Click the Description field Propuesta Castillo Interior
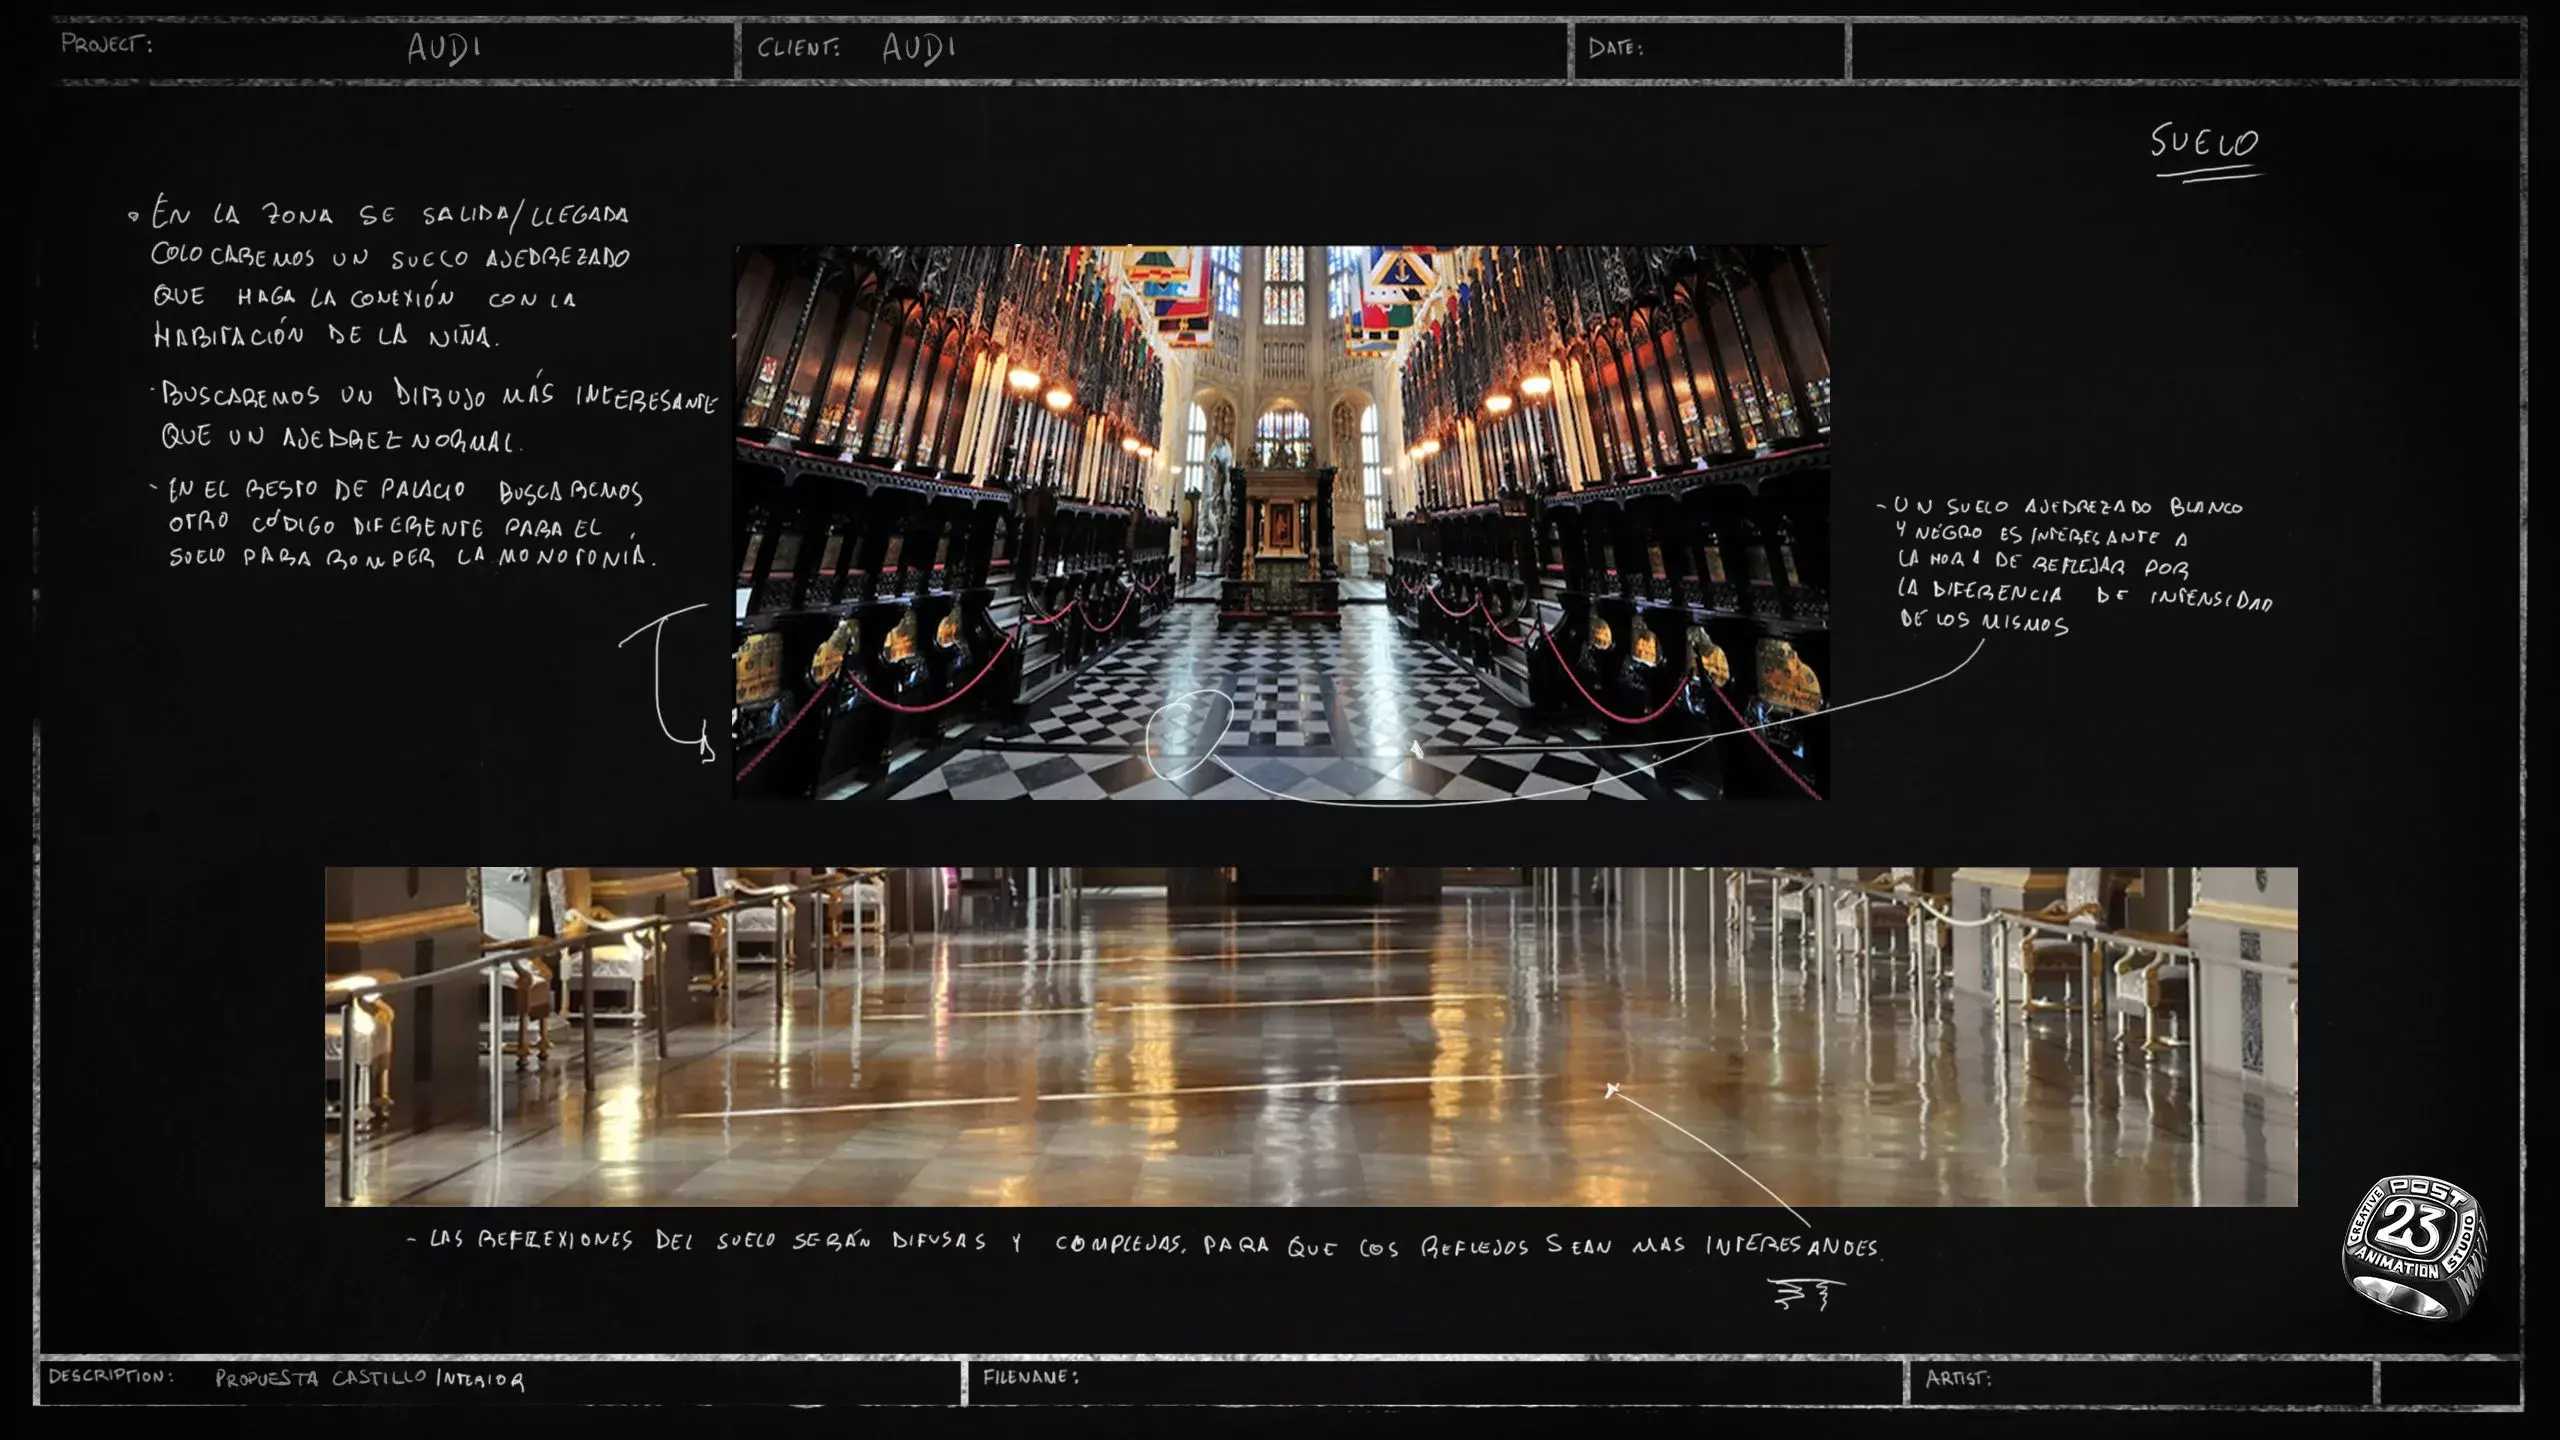Image resolution: width=2560 pixels, height=1440 pixels. (x=369, y=1379)
